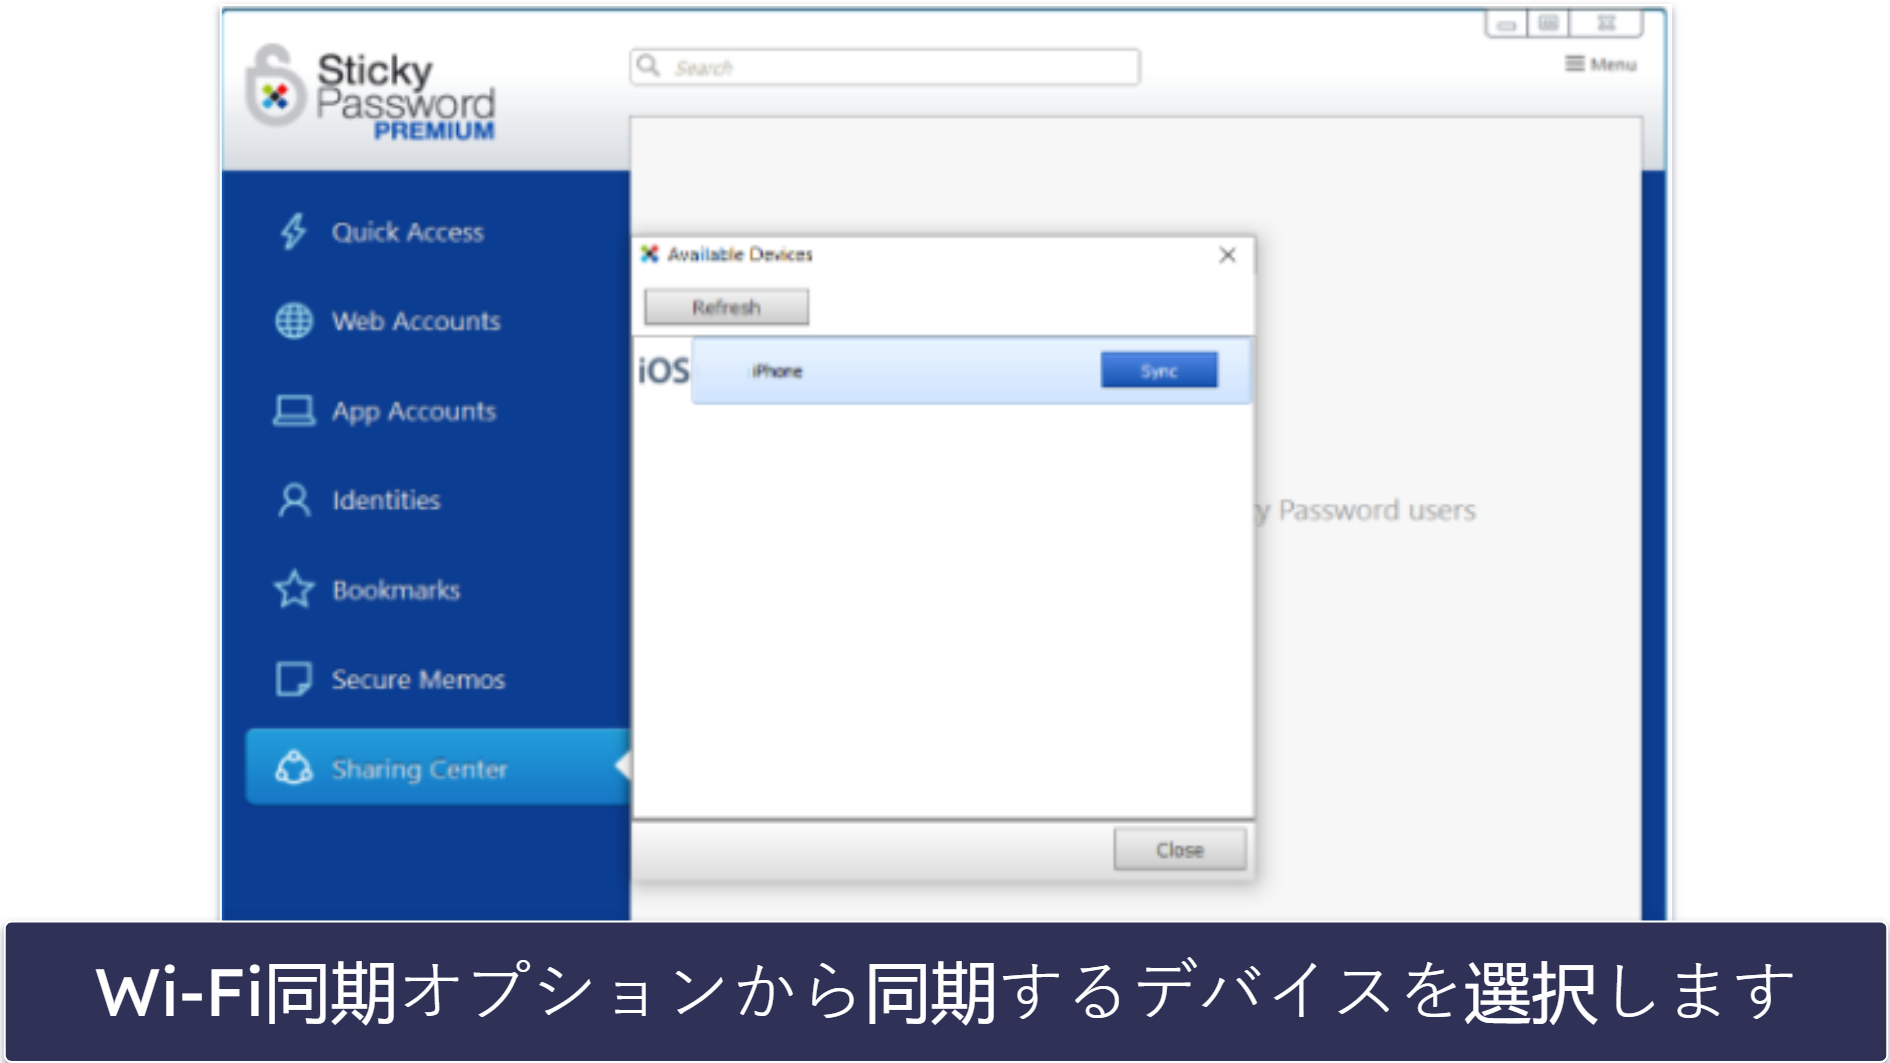Click the Sticky Password padlock logo
Screen dimensions: 1890x1063
point(274,86)
